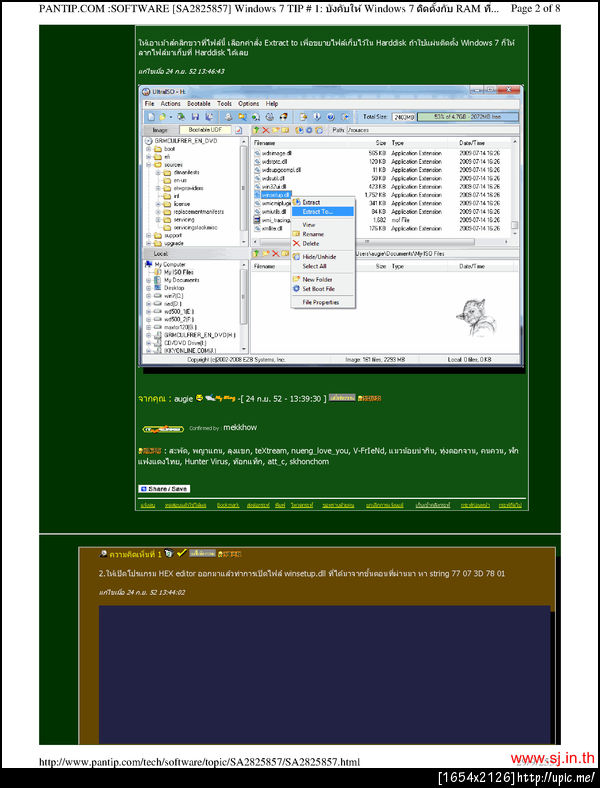Open the Tools menu
This screenshot has height=788, width=600.
click(224, 104)
